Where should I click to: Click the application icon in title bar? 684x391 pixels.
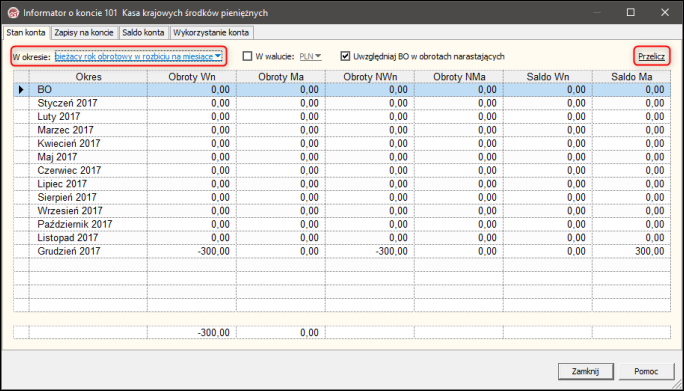pos(14,13)
